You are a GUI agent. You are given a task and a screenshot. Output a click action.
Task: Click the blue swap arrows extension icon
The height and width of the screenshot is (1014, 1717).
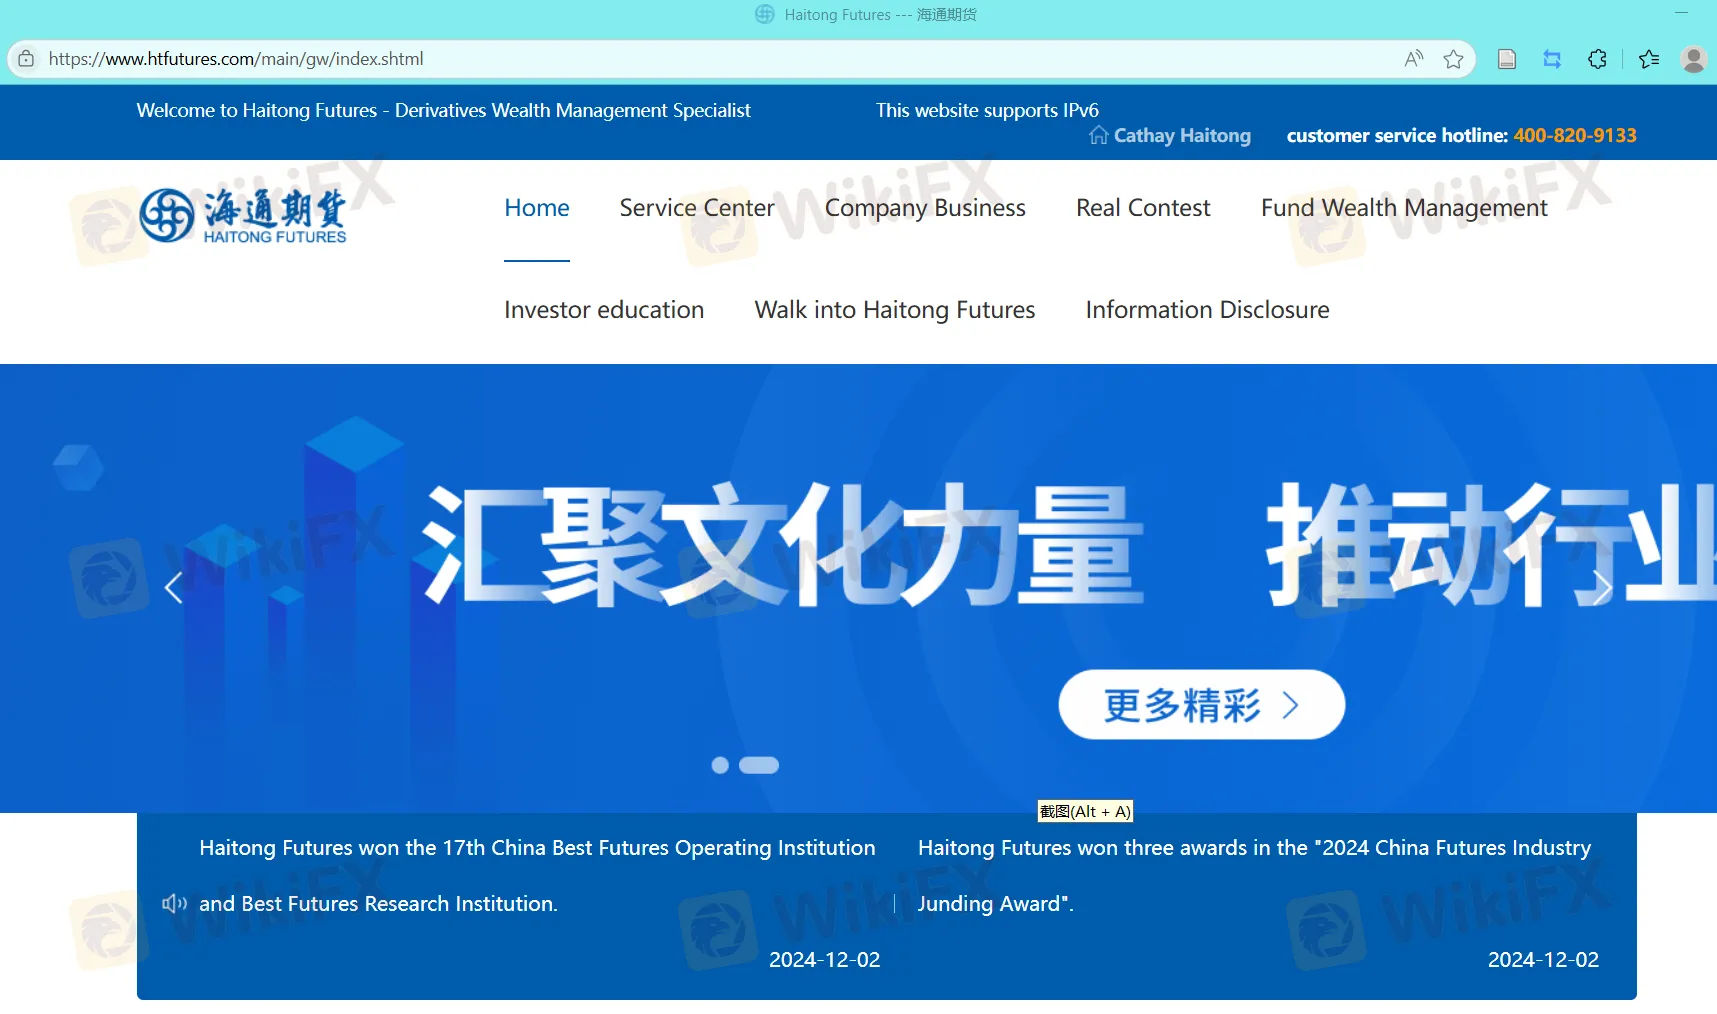pos(1551,59)
